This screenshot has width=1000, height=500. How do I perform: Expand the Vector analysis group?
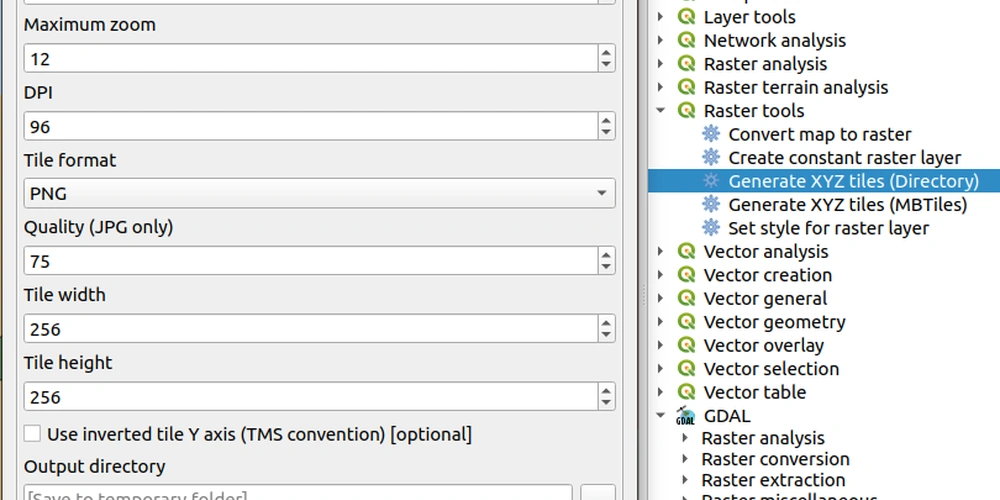tap(661, 252)
